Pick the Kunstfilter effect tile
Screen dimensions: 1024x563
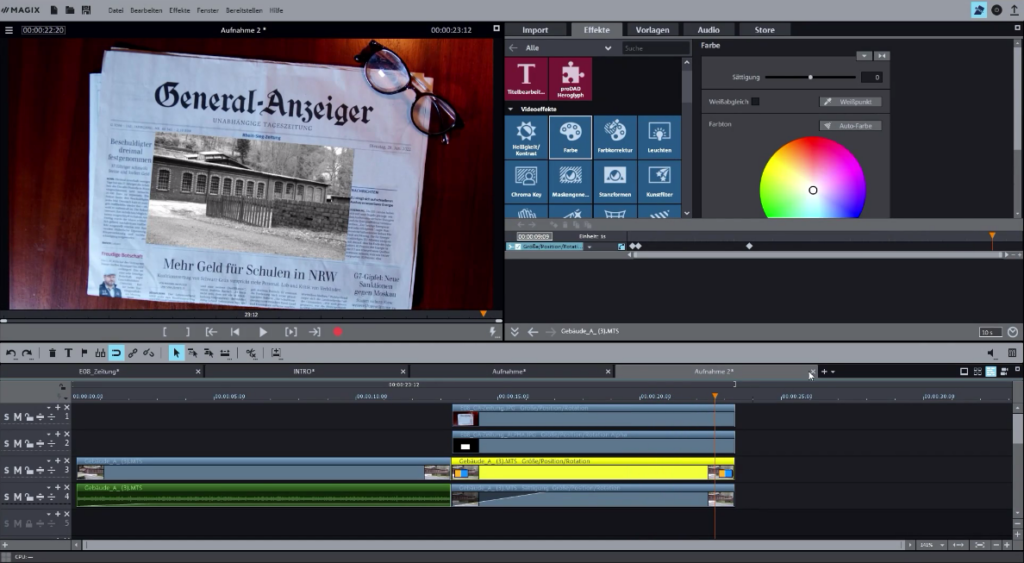[660, 182]
